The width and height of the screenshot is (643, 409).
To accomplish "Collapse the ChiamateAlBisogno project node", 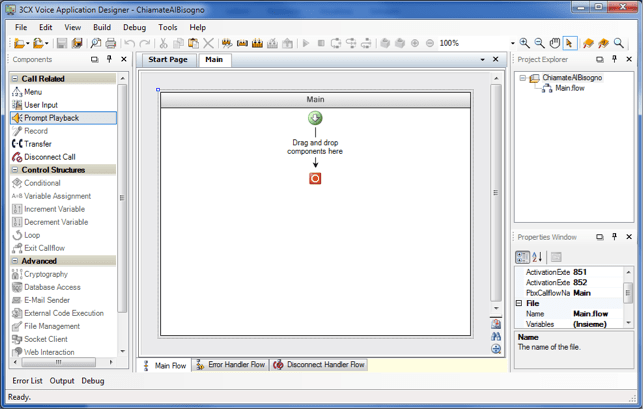I will click(x=522, y=78).
